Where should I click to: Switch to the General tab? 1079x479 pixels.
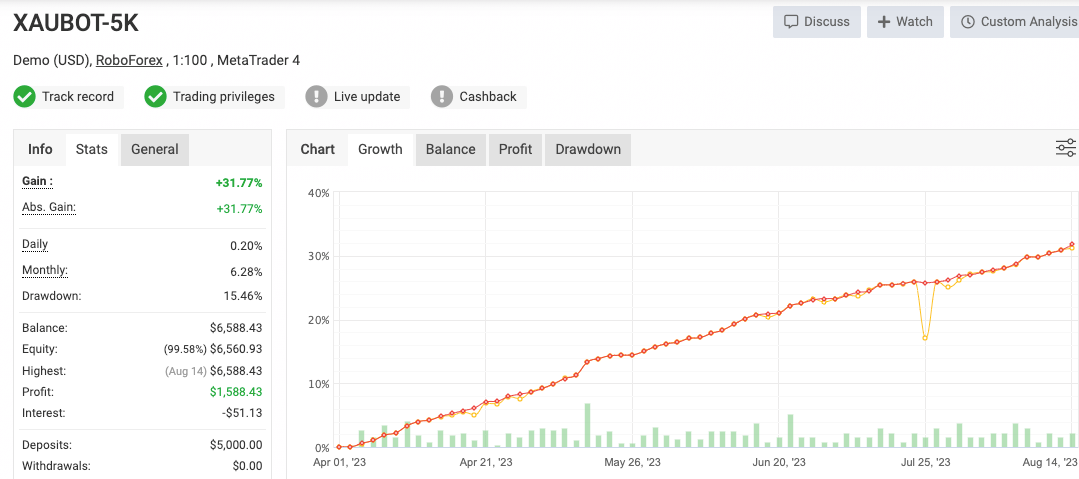(155, 149)
